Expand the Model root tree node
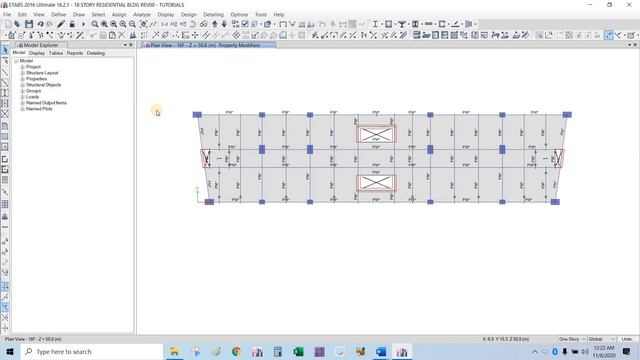 [x=16, y=61]
